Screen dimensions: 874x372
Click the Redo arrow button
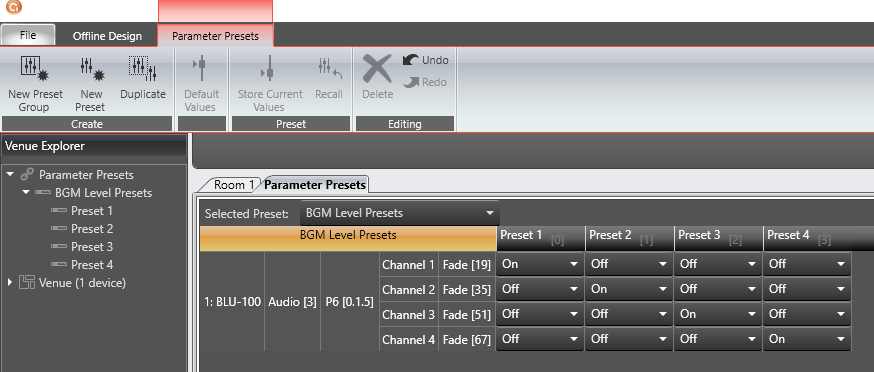(x=426, y=82)
